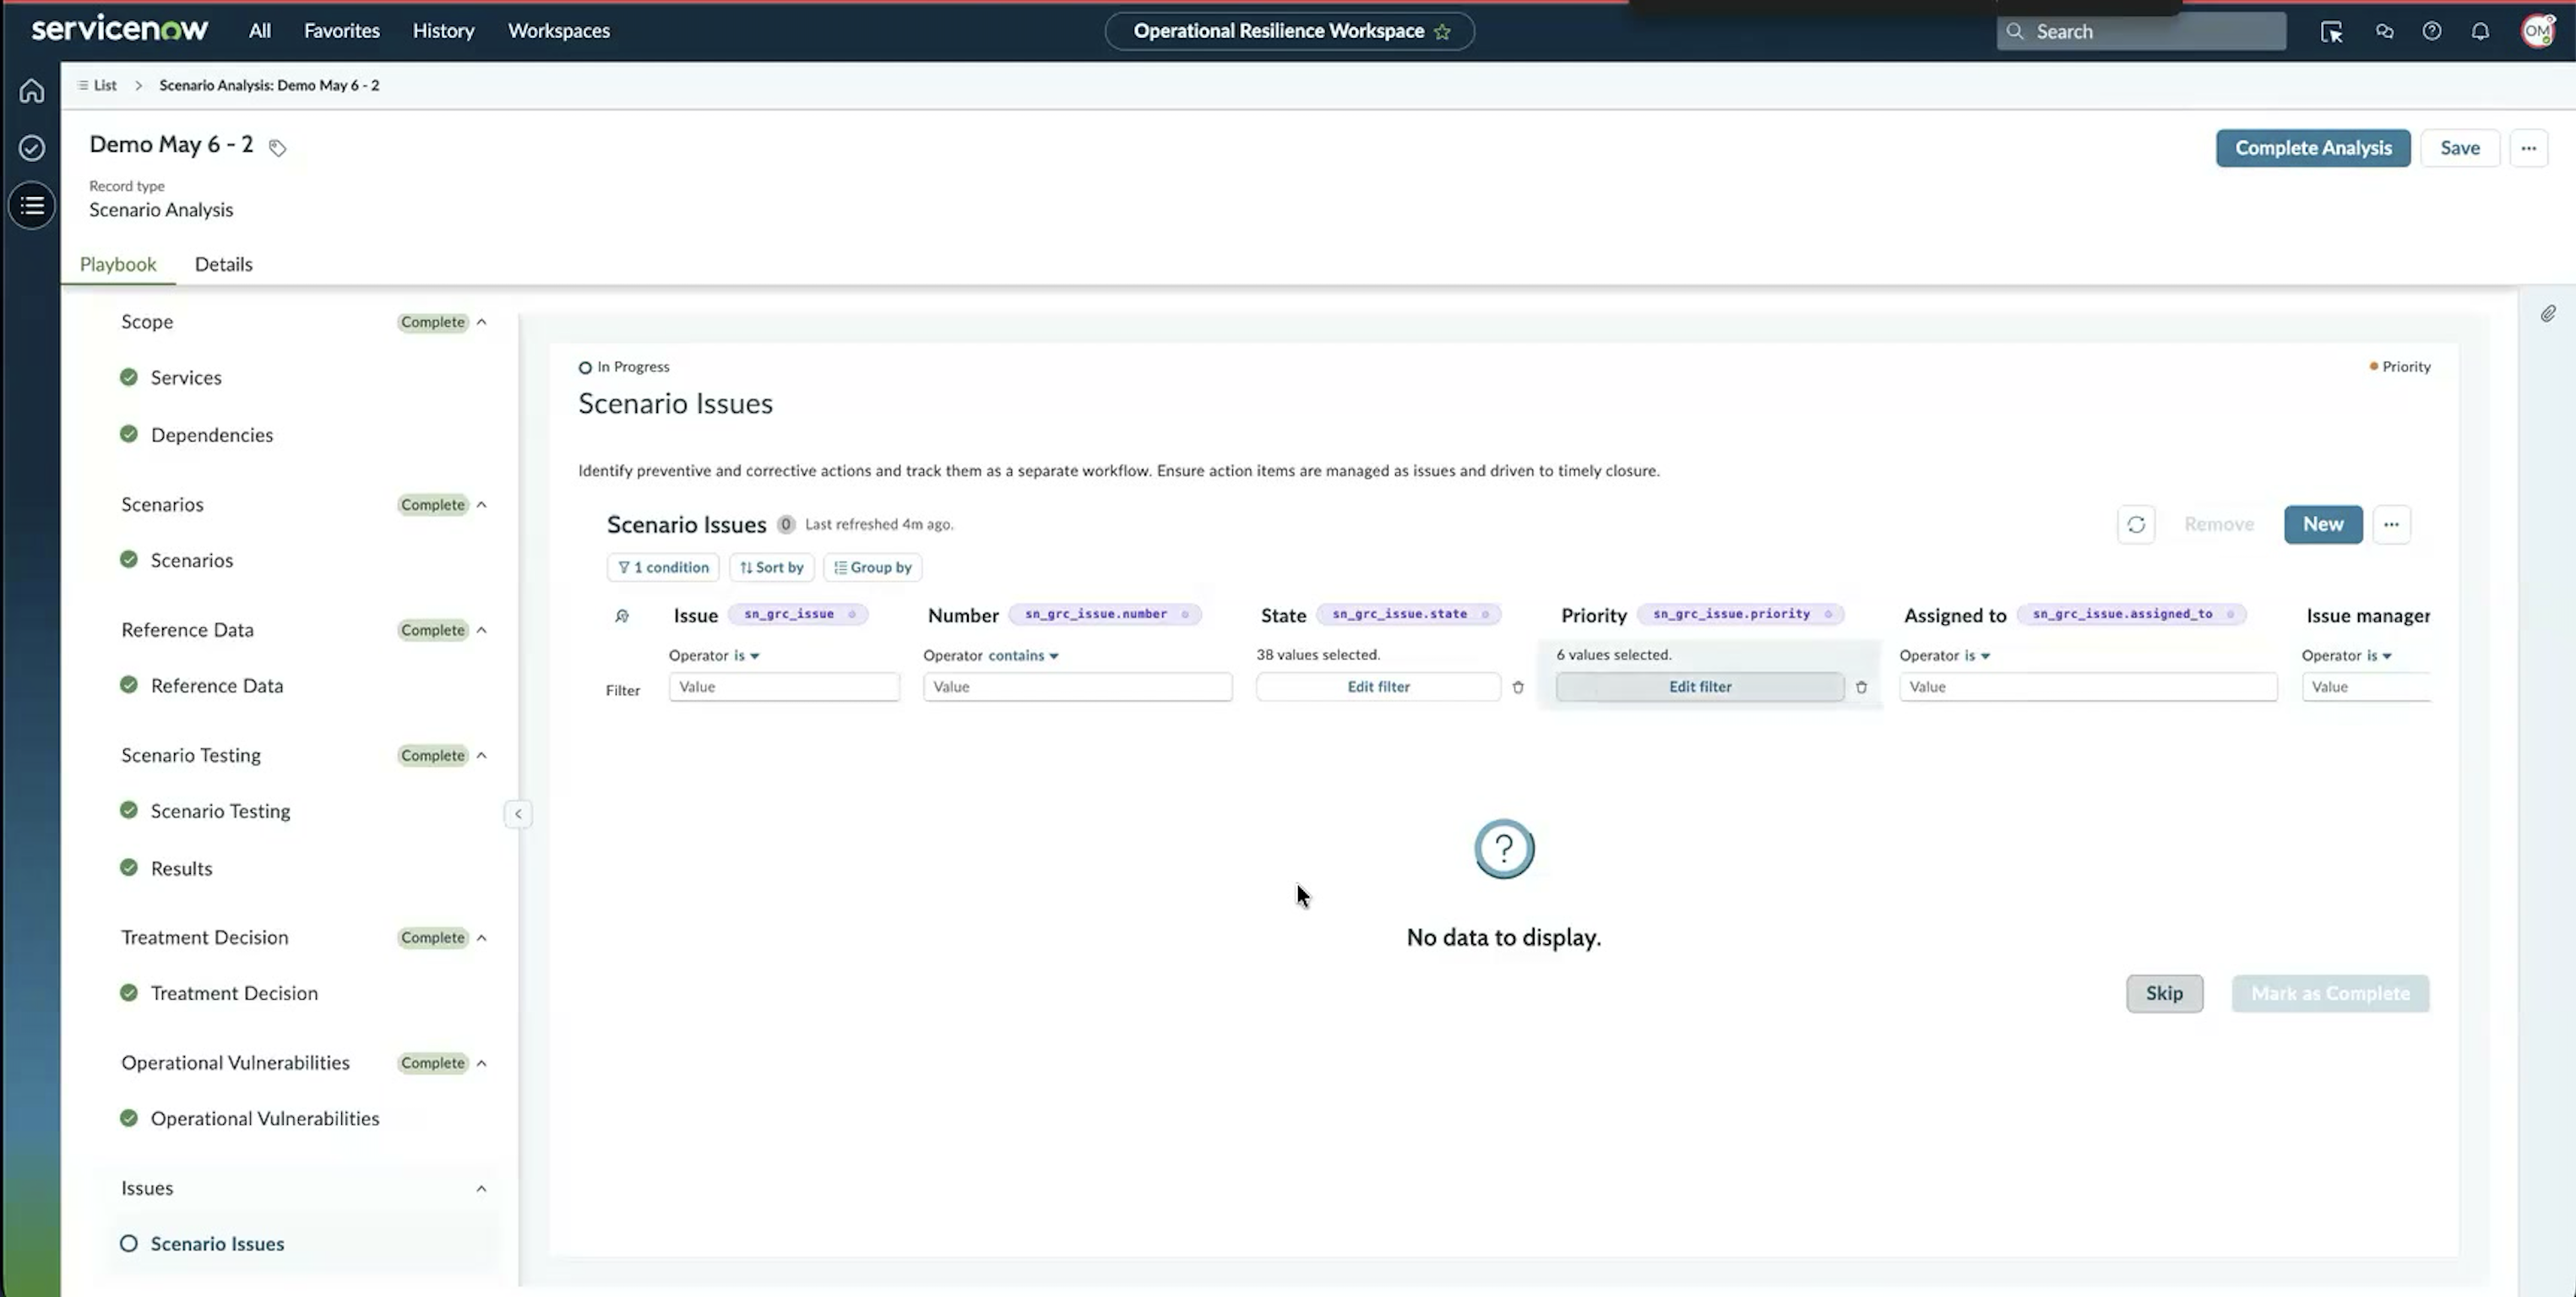
Task: Open the List icon in left sidebar
Action: [32, 205]
